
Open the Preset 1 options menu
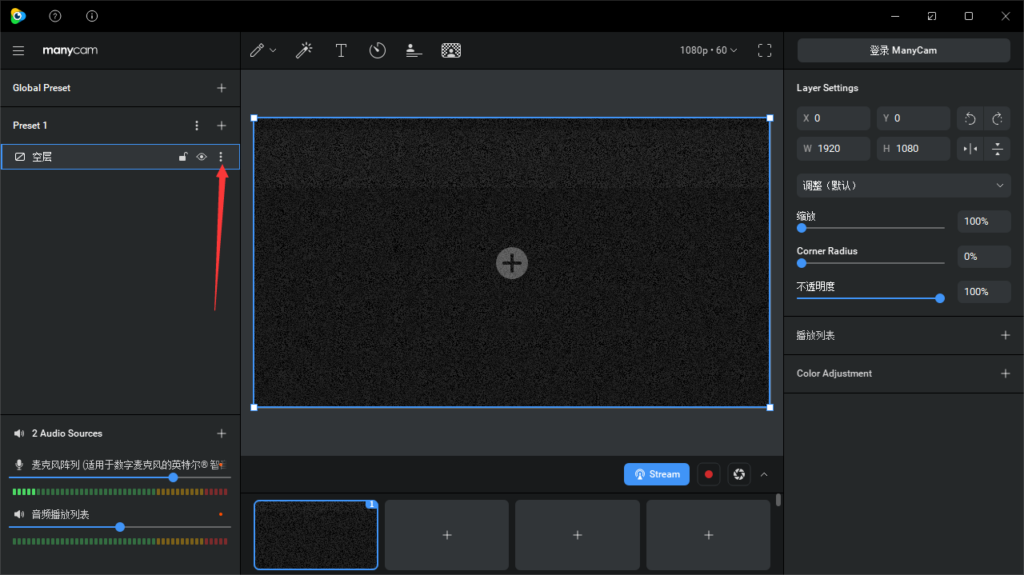point(197,125)
